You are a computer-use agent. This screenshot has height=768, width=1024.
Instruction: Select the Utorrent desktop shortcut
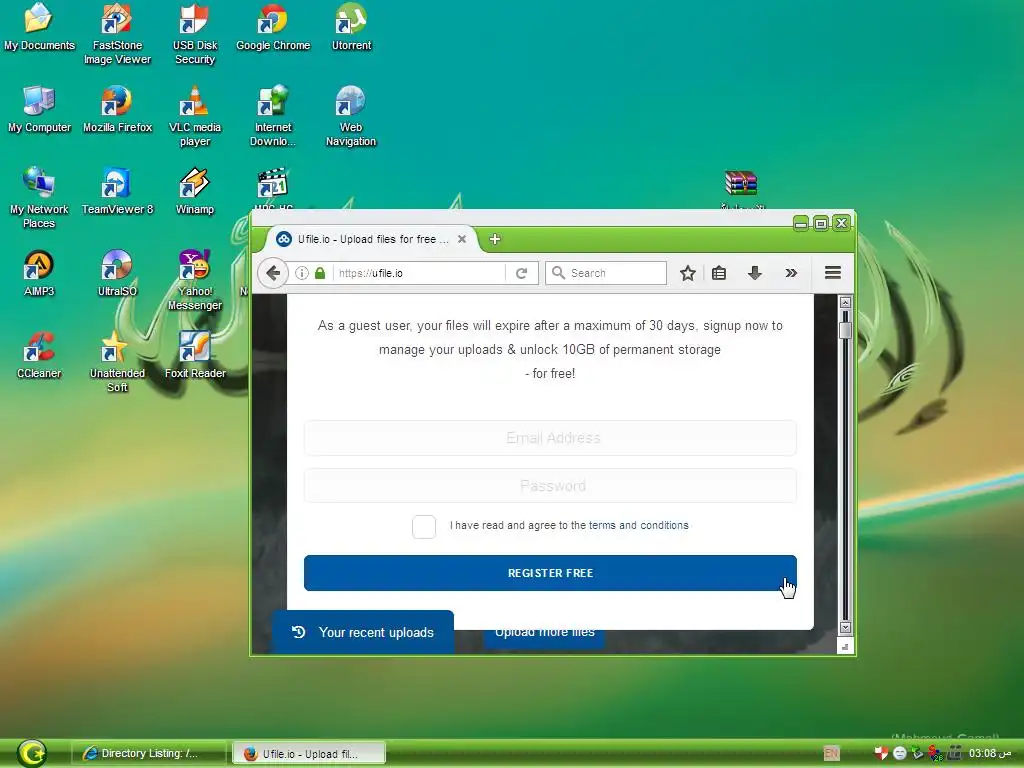coord(351,27)
